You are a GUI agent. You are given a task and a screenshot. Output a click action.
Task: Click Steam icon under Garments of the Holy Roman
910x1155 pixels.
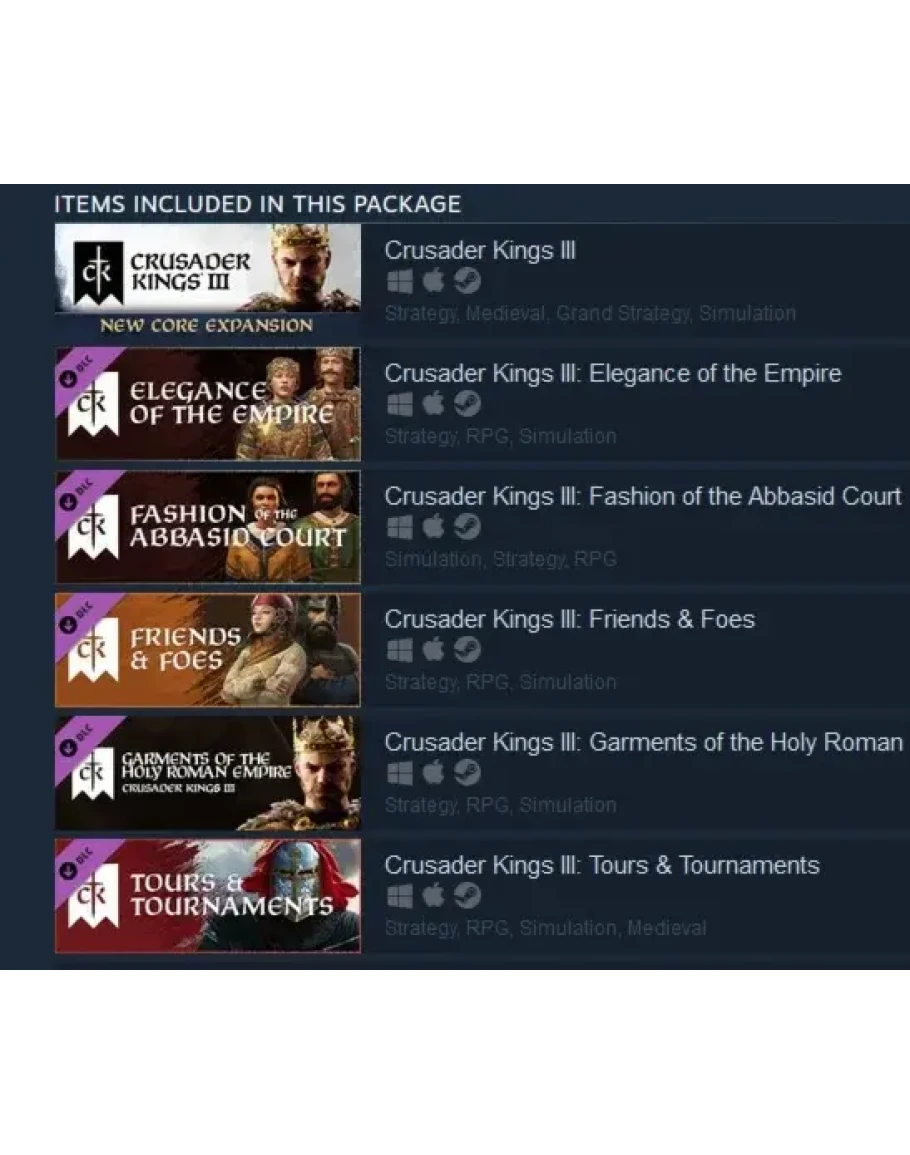pyautogui.click(x=467, y=772)
